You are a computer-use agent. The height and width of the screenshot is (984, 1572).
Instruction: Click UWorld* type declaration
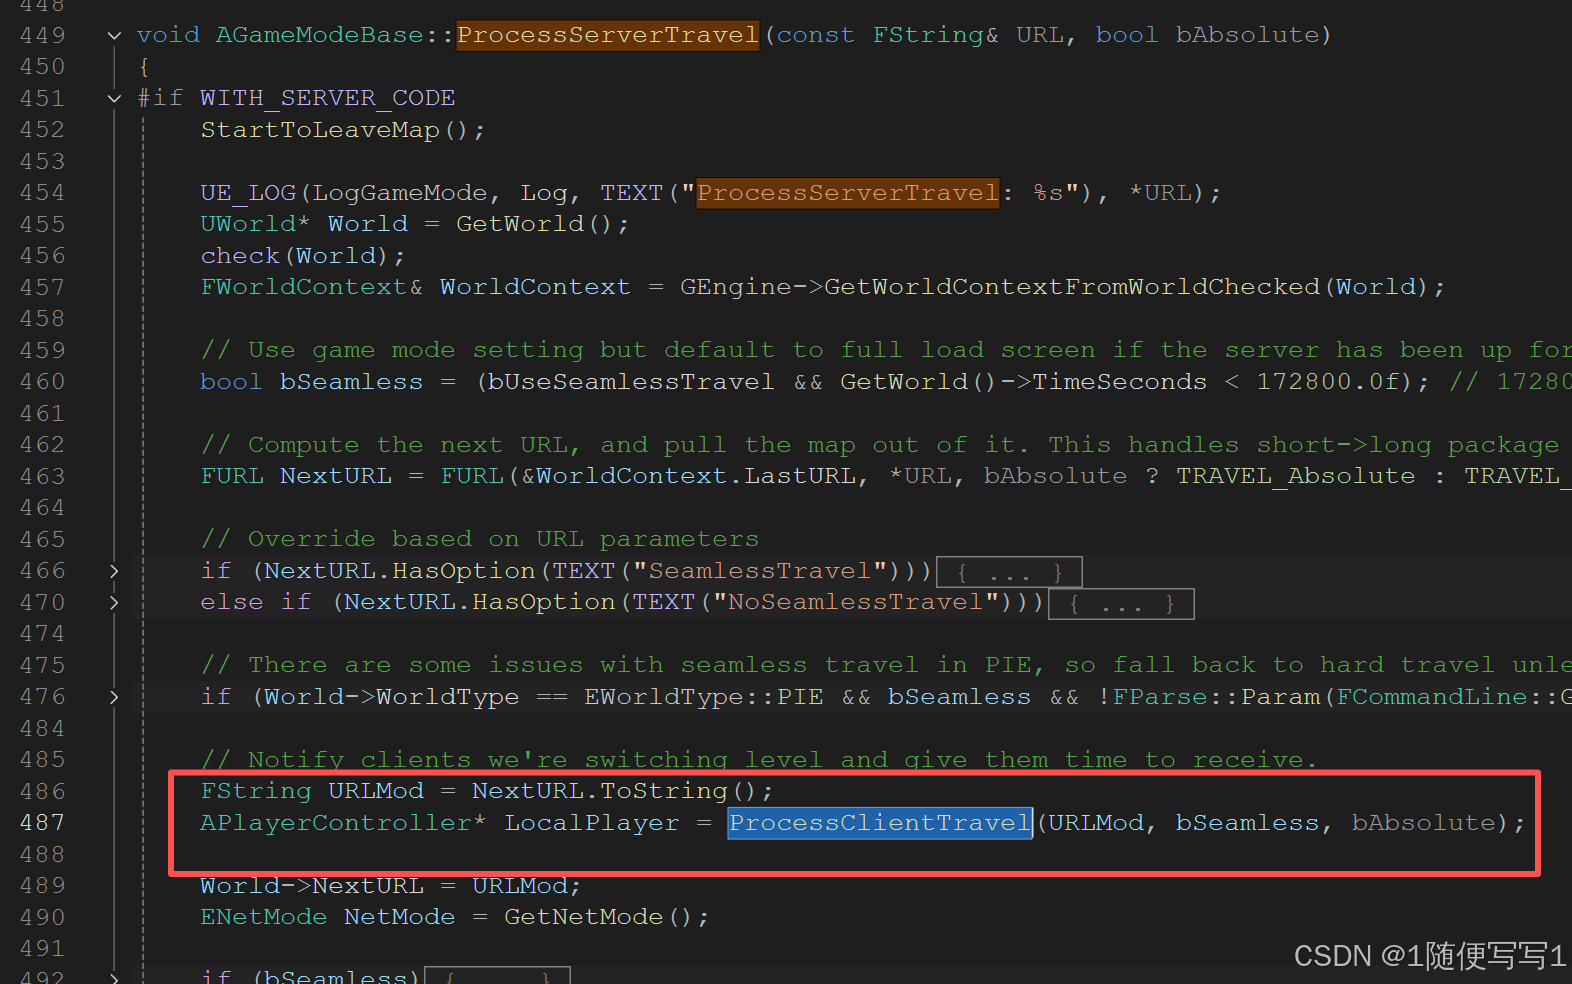[255, 224]
